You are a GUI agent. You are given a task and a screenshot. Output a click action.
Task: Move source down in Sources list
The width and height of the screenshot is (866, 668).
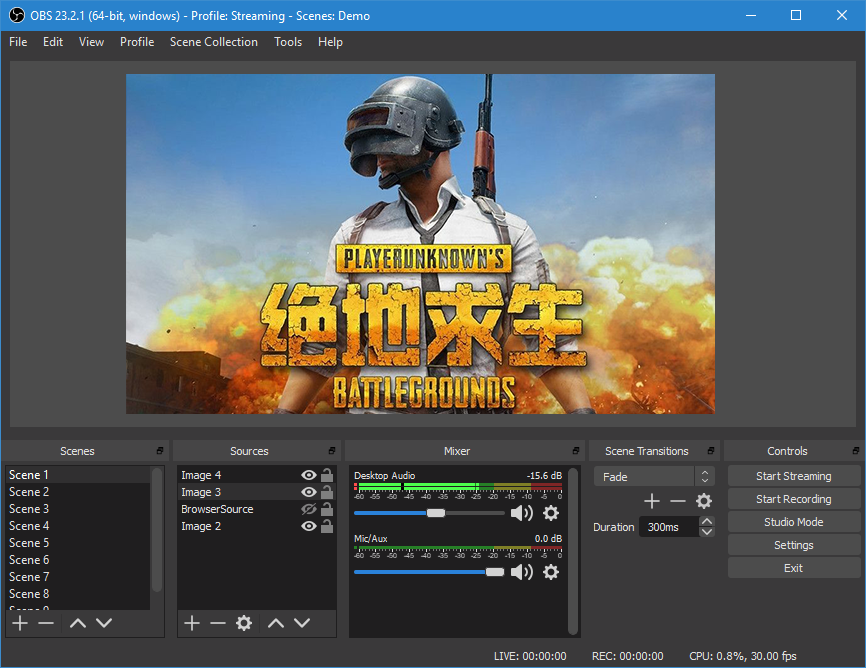click(302, 623)
